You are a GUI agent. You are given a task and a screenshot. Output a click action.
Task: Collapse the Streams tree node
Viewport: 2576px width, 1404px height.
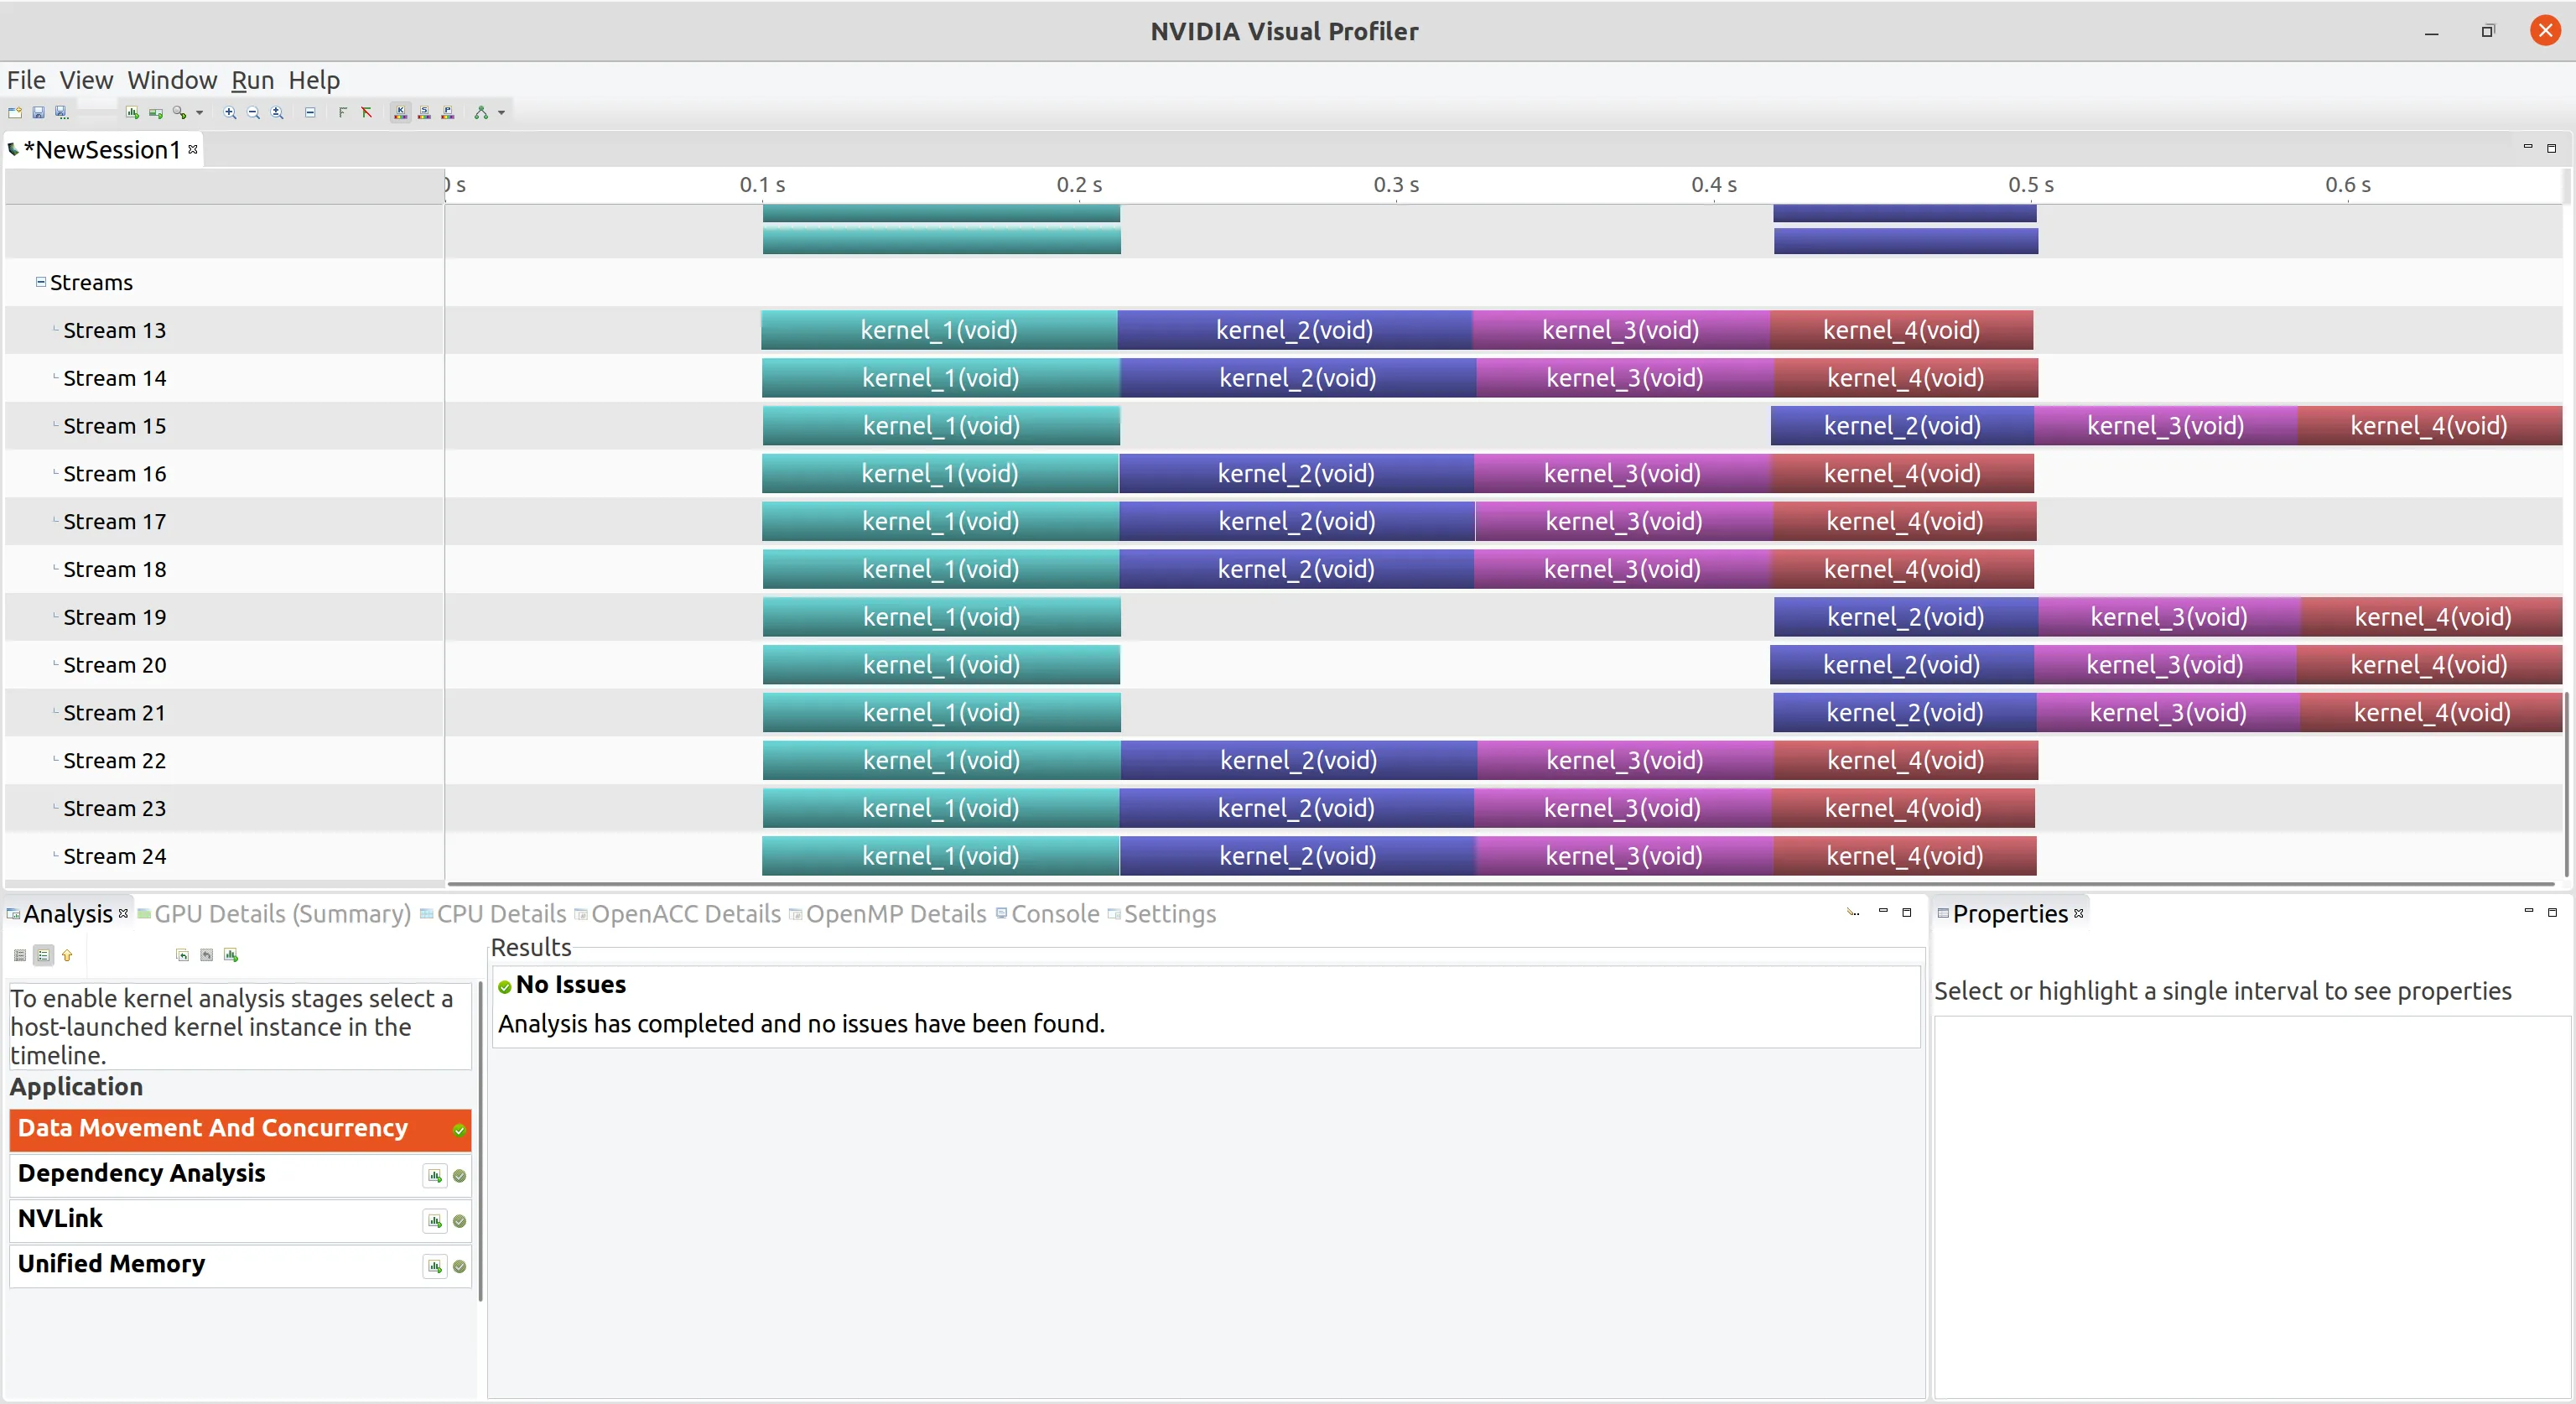(x=41, y=283)
